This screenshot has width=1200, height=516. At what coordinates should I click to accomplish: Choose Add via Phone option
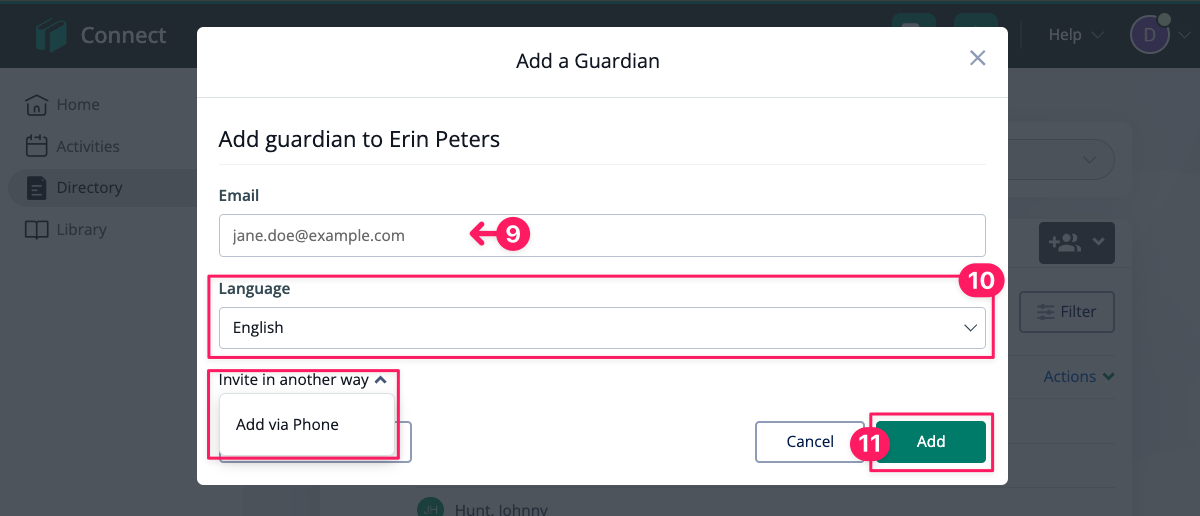click(x=288, y=424)
